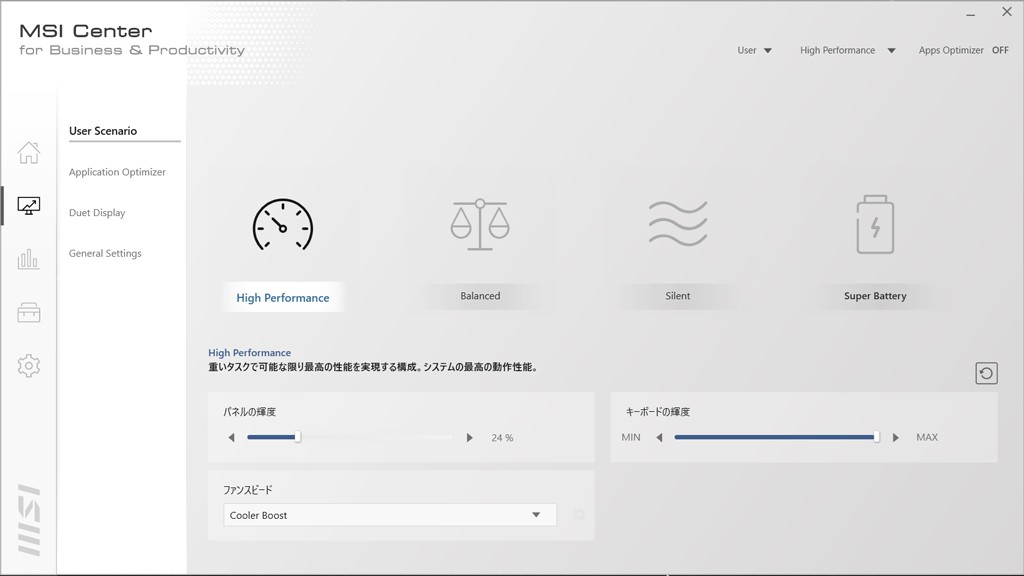Increase panel brightness with the right arrow
This screenshot has height=576, width=1024.
470,438
